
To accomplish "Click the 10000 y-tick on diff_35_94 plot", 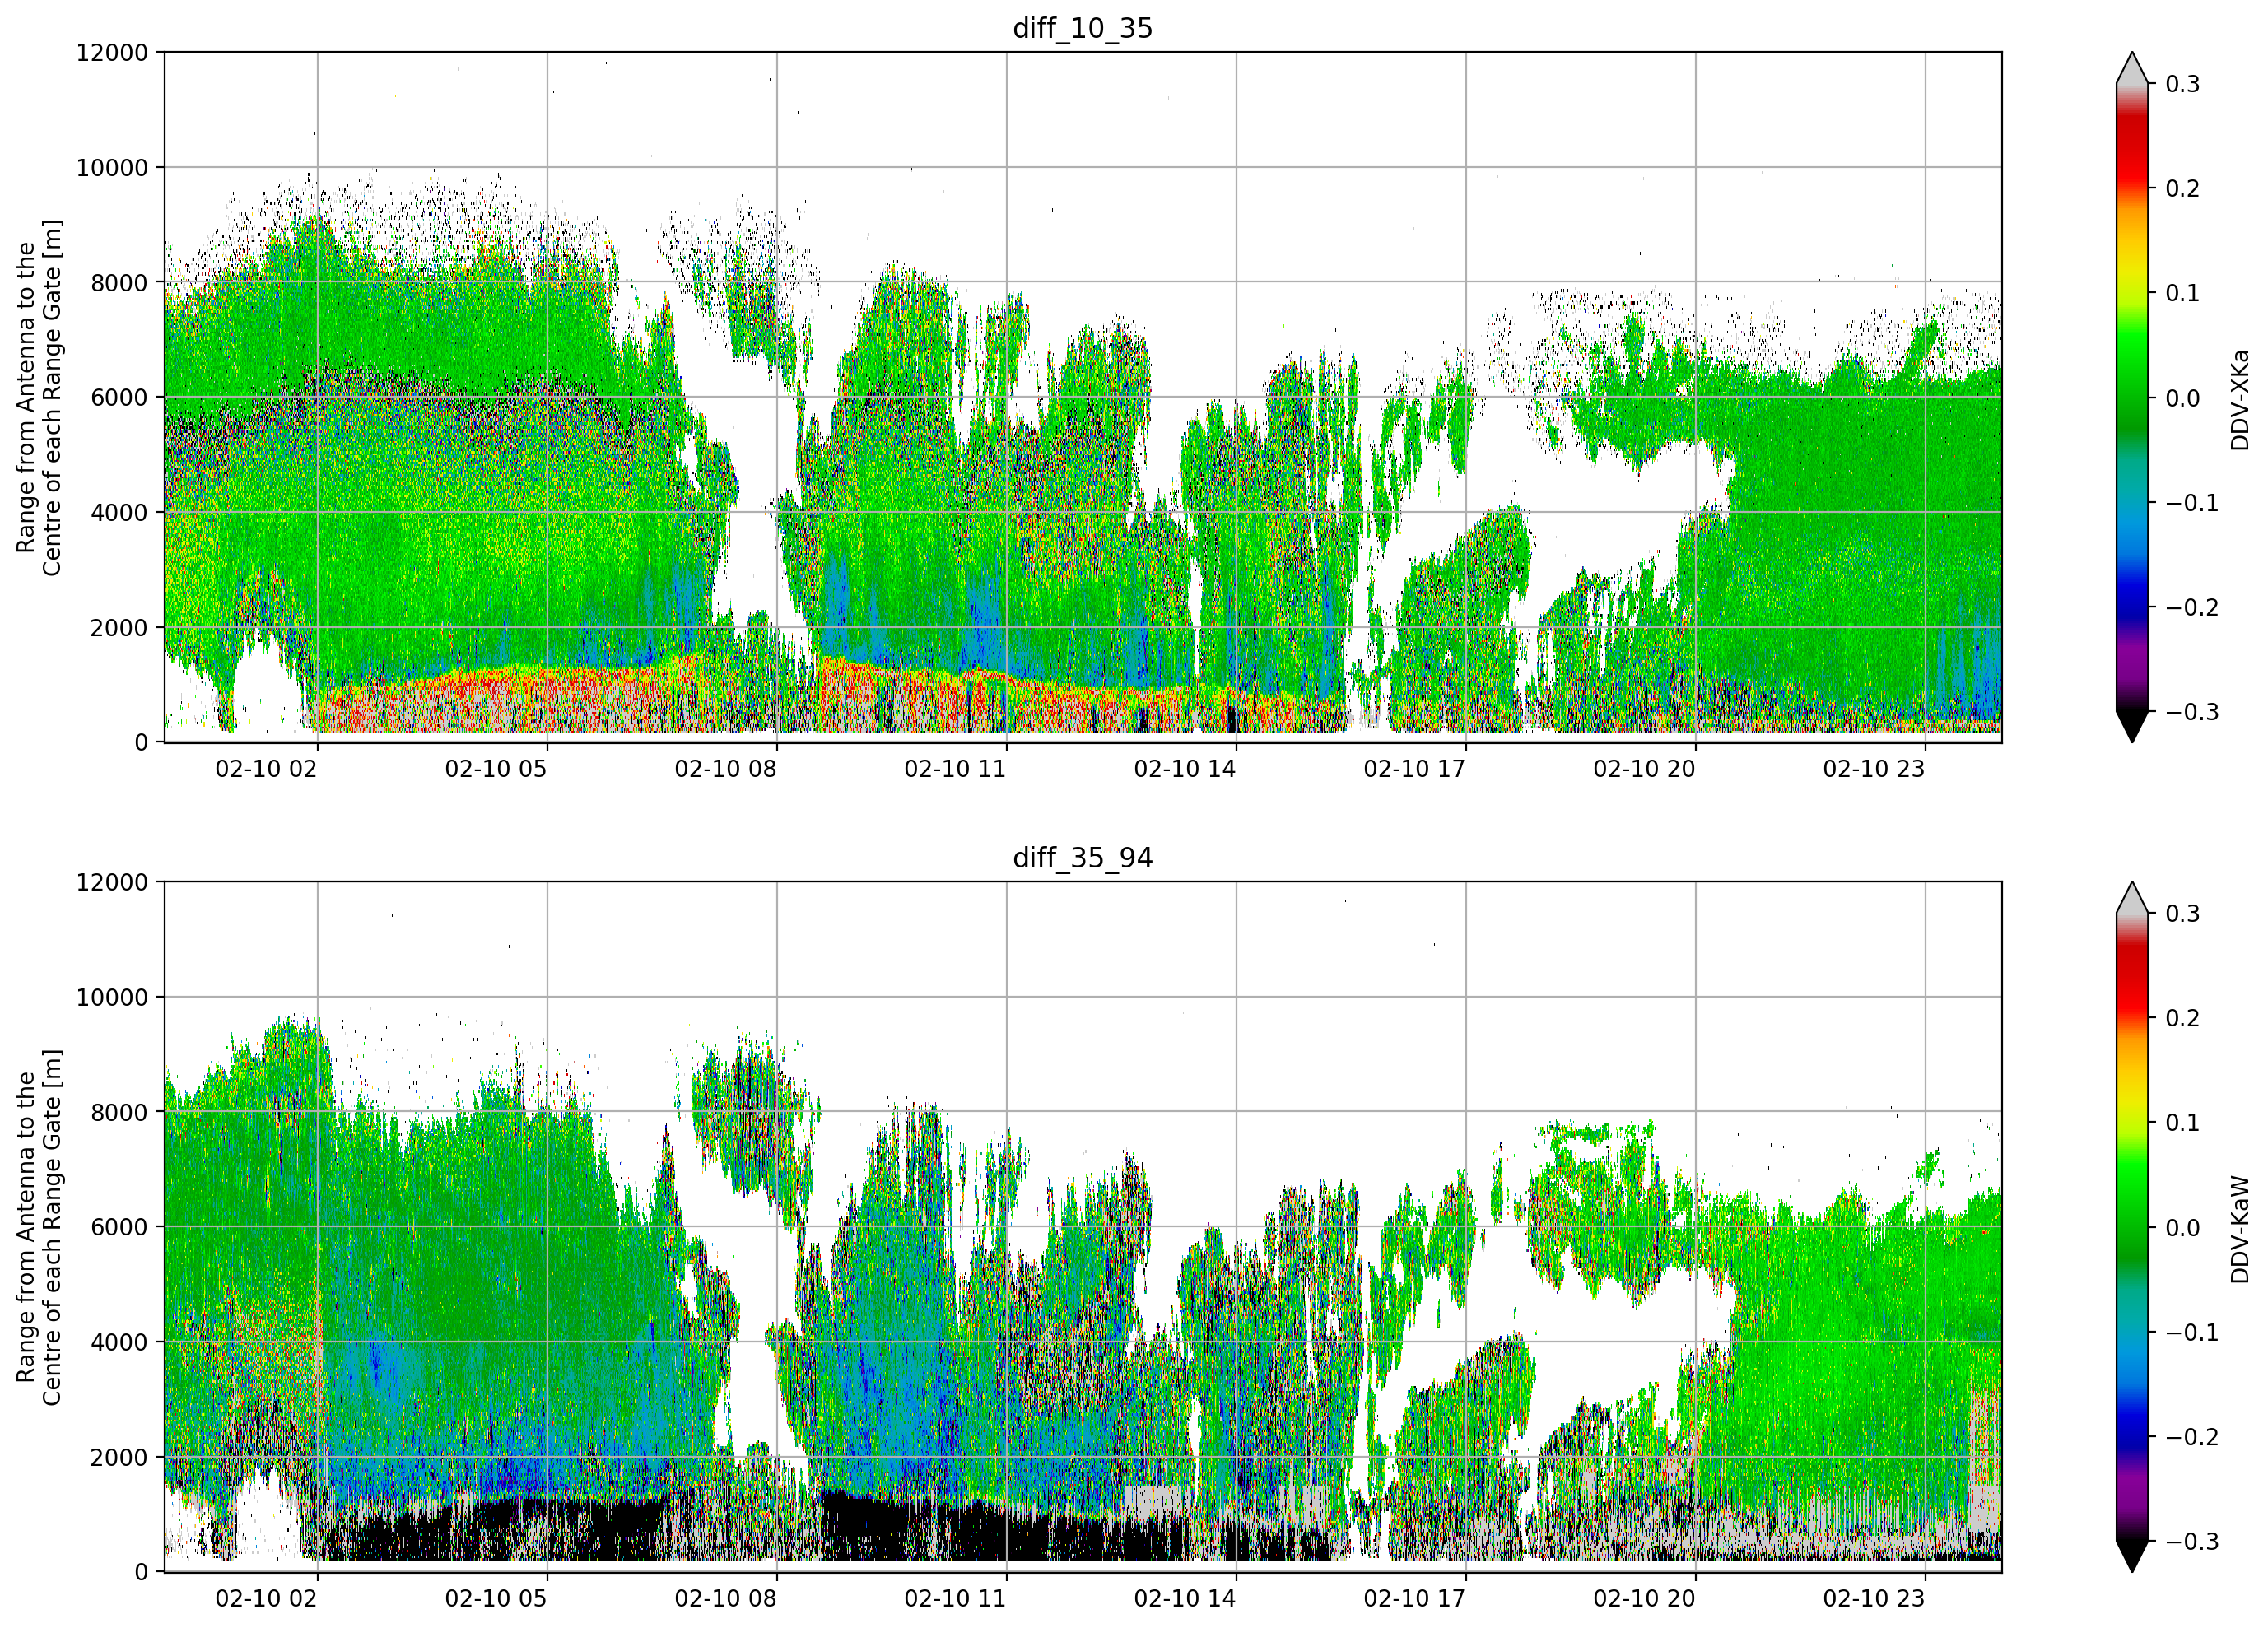I will (x=112, y=998).
